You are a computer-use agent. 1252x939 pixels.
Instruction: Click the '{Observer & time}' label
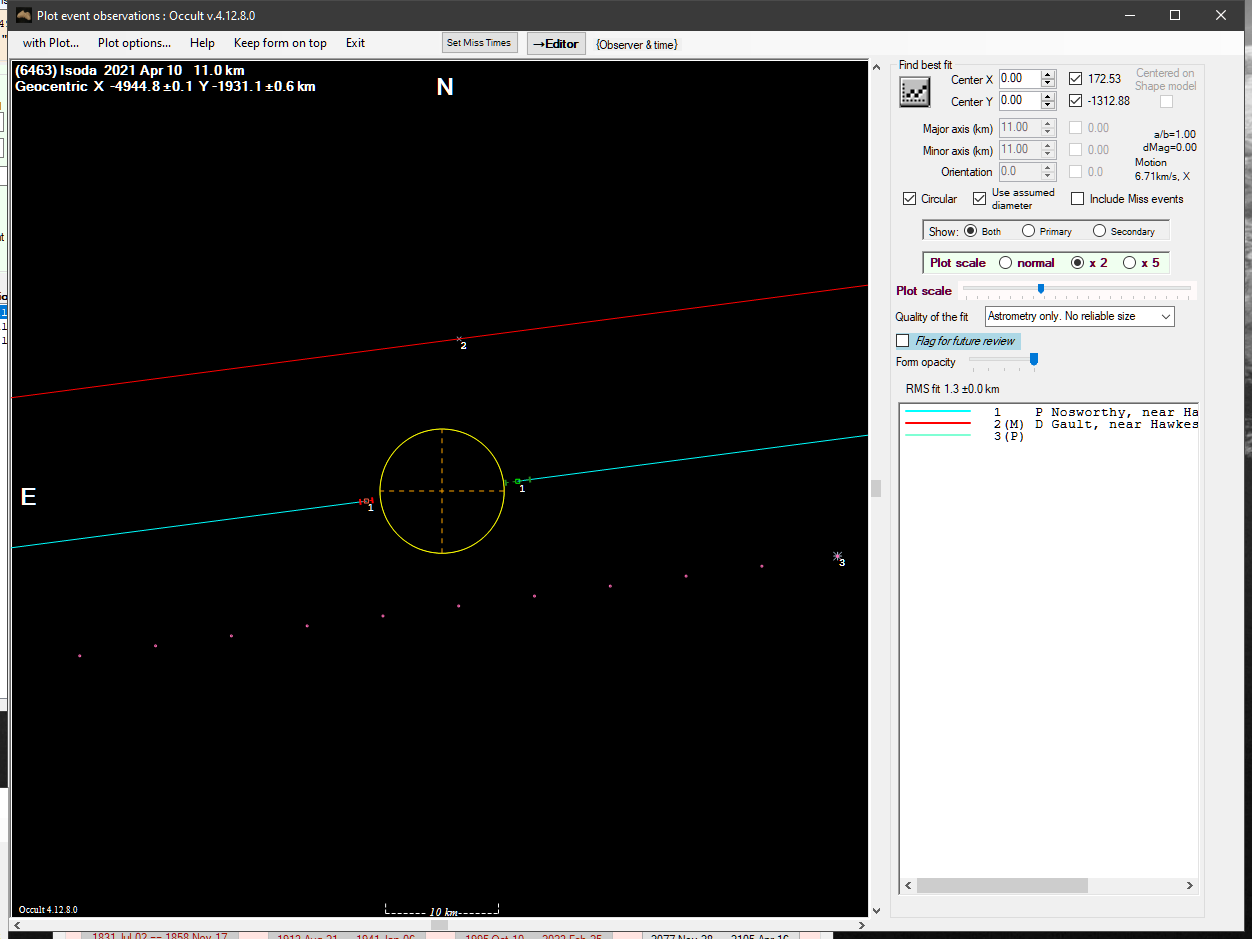(637, 44)
